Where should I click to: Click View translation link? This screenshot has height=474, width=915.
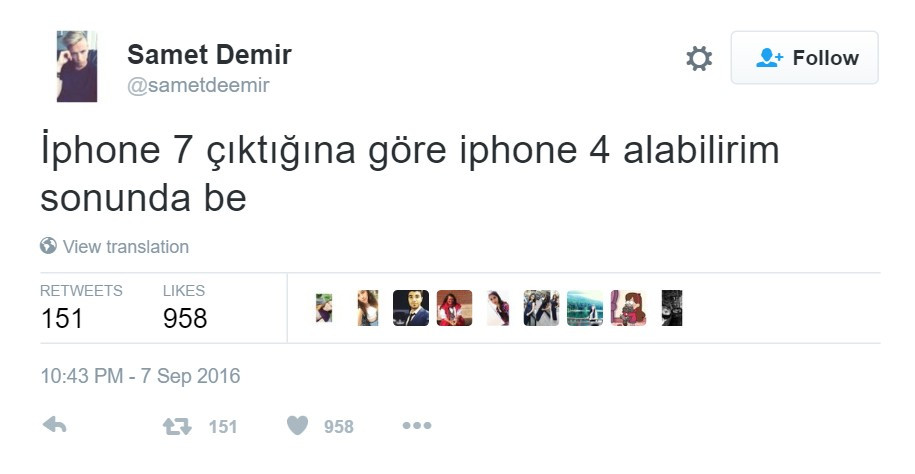[125, 247]
